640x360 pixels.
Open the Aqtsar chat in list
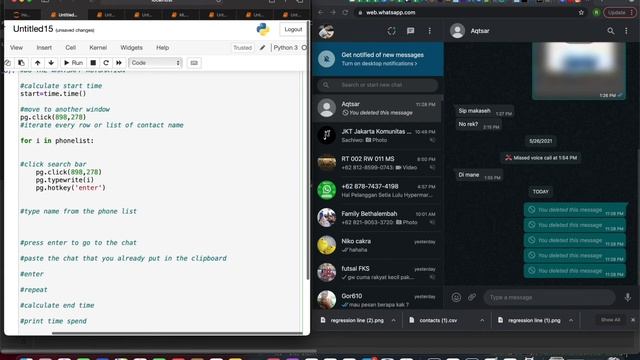[x=378, y=109]
